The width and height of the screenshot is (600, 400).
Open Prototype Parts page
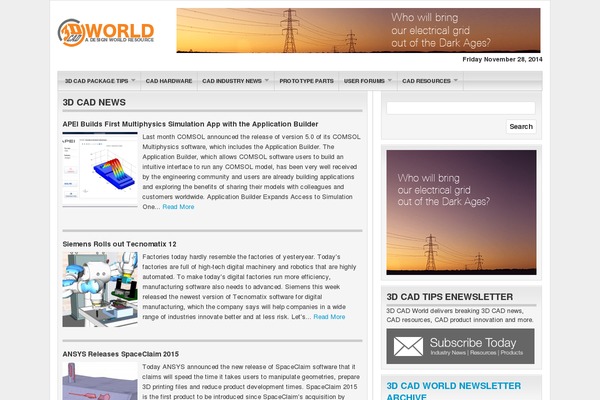[307, 81]
